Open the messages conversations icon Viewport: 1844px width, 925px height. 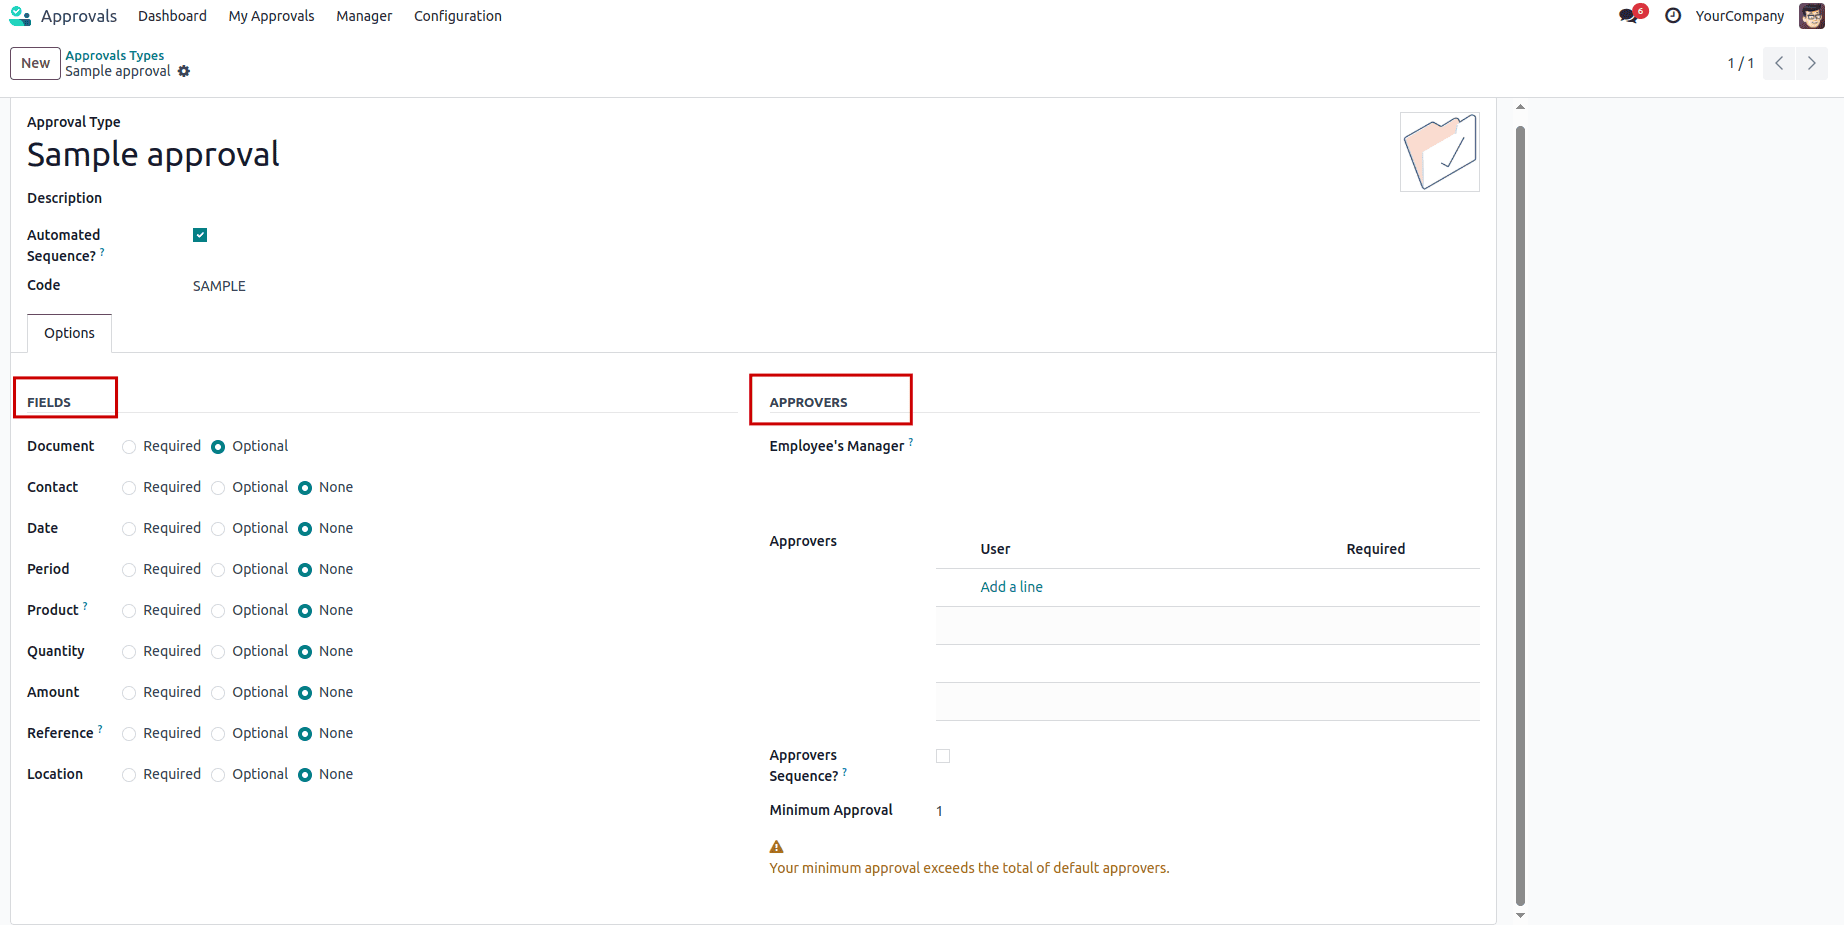coord(1628,16)
